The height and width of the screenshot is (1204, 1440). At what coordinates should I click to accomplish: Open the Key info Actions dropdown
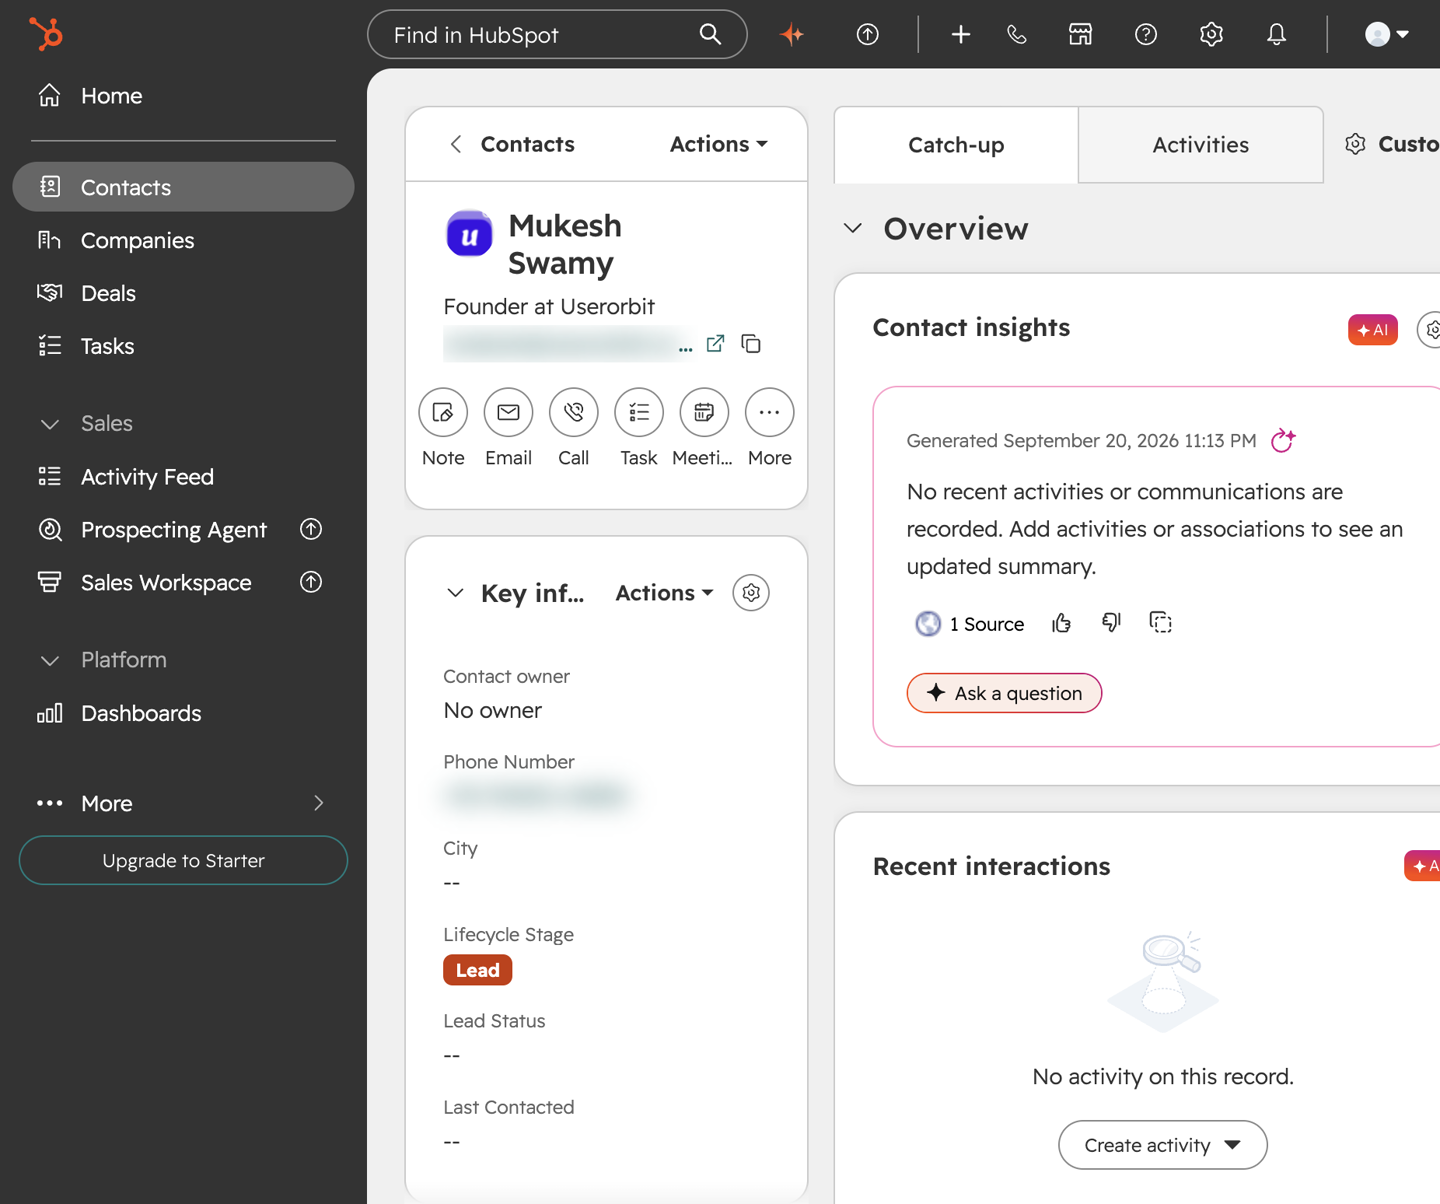pos(664,593)
